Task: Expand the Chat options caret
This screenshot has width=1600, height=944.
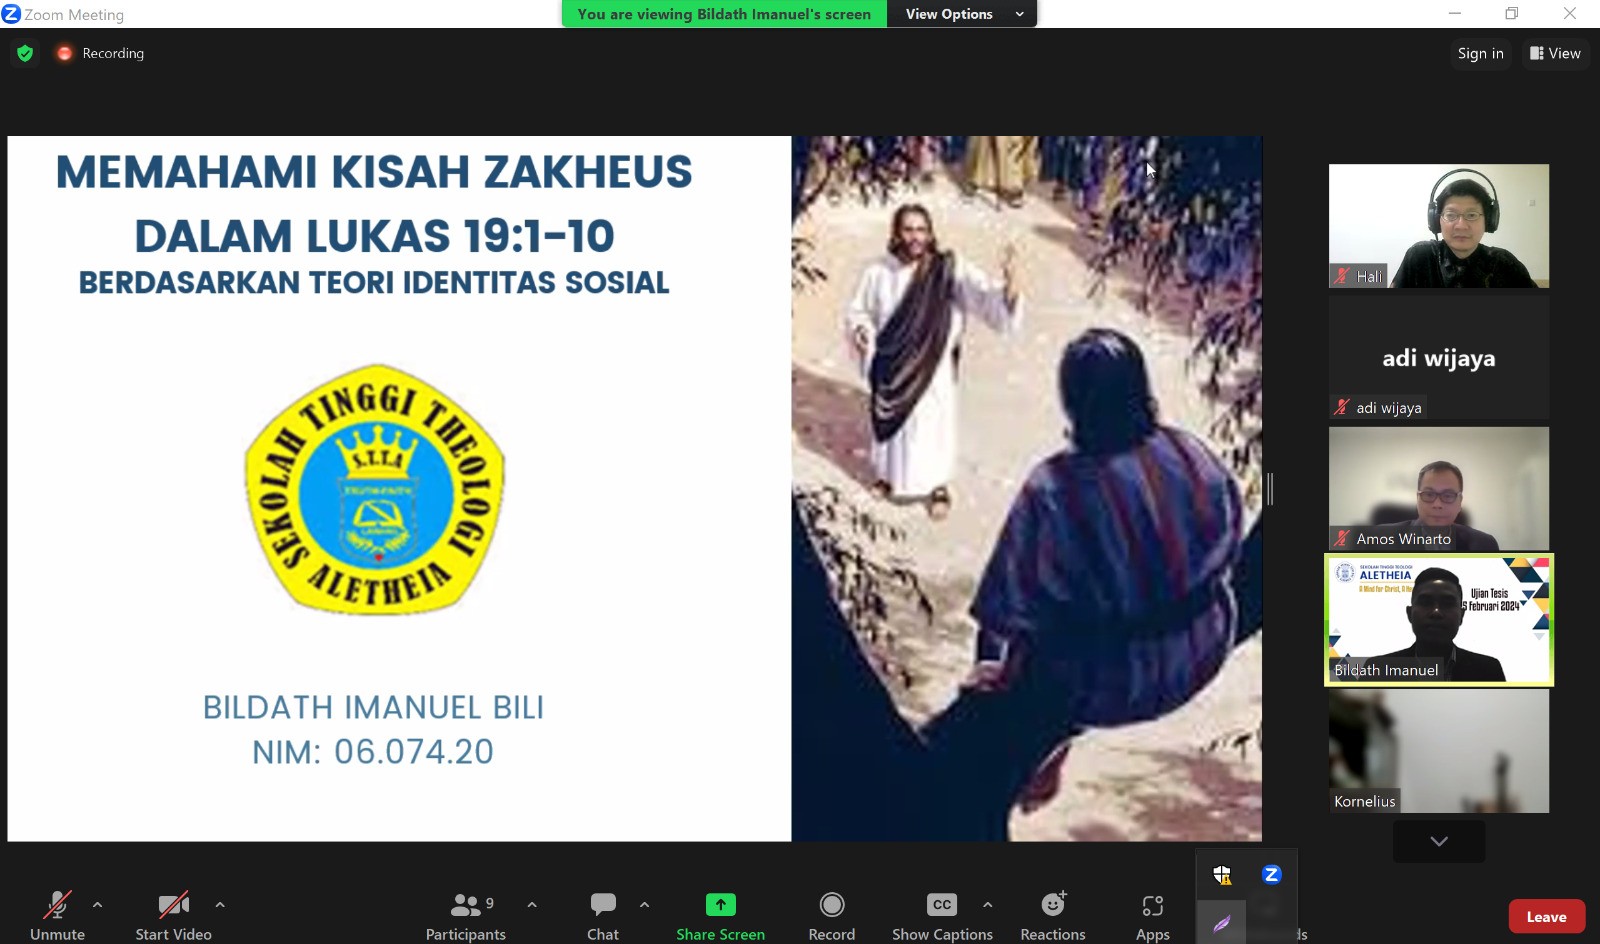Action: click(645, 904)
